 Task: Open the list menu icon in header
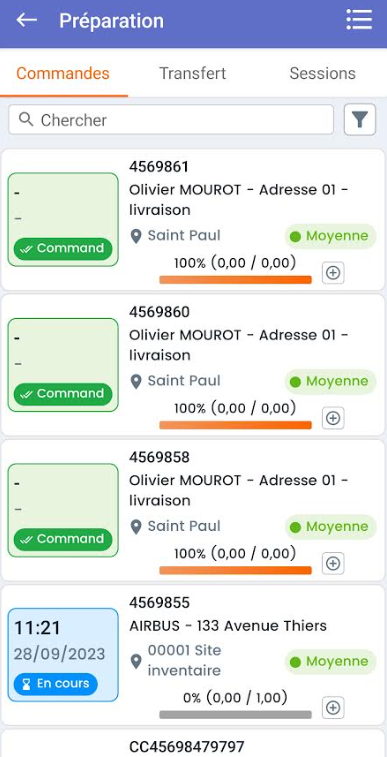coord(359,20)
